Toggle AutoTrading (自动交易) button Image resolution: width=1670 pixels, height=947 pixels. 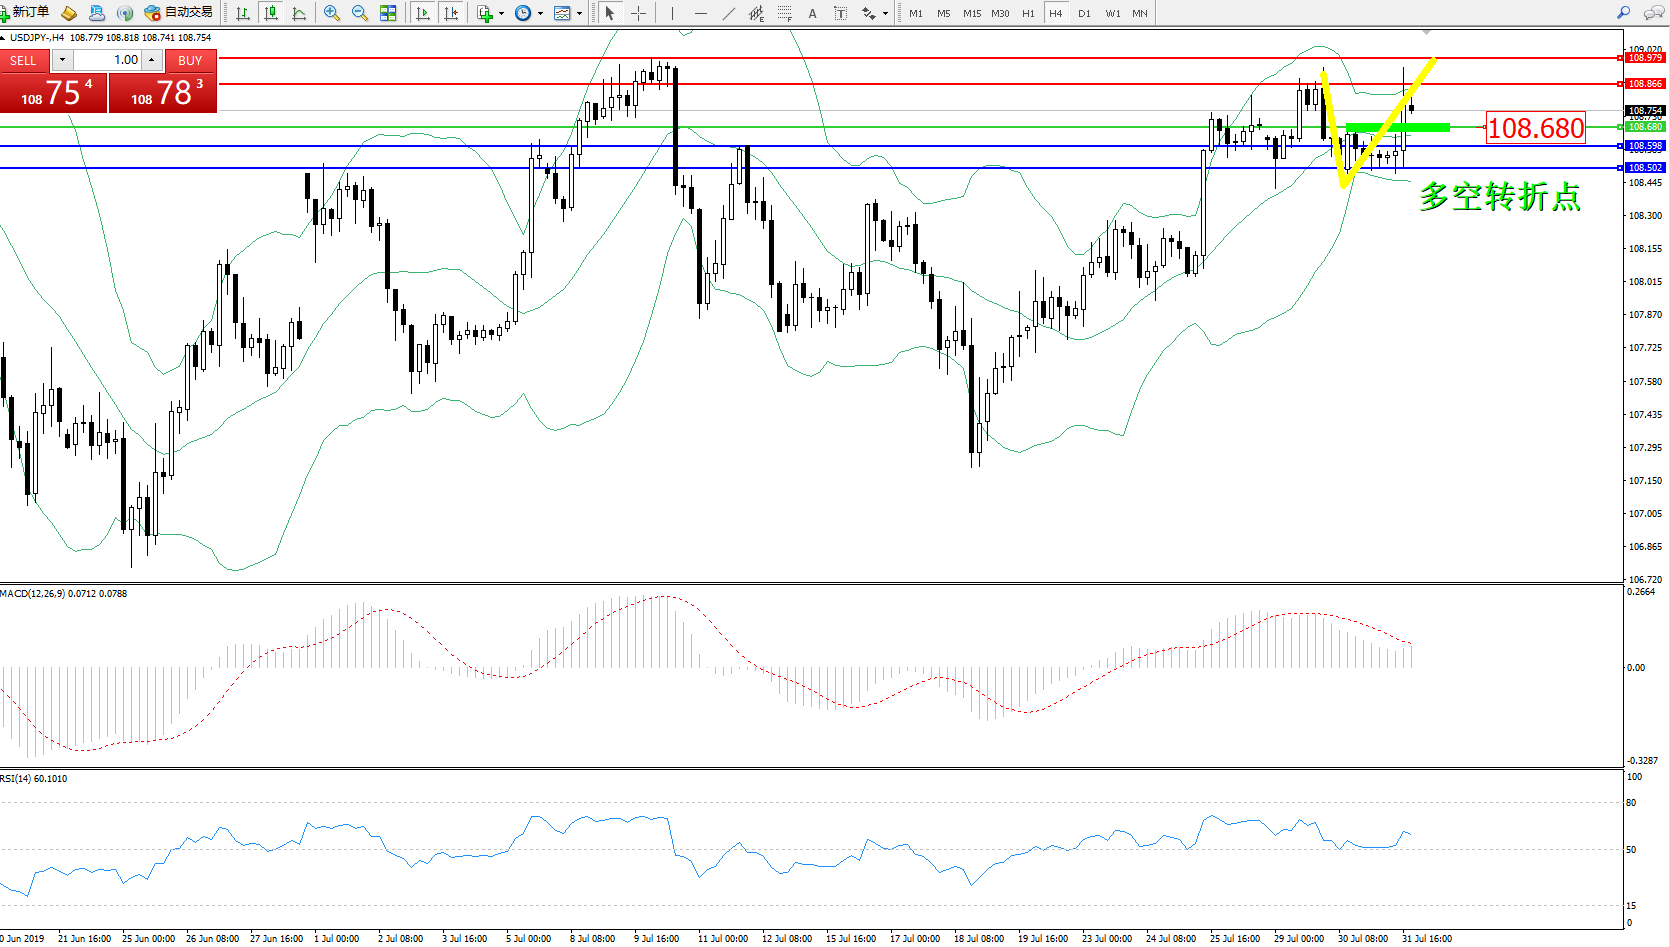(x=178, y=13)
